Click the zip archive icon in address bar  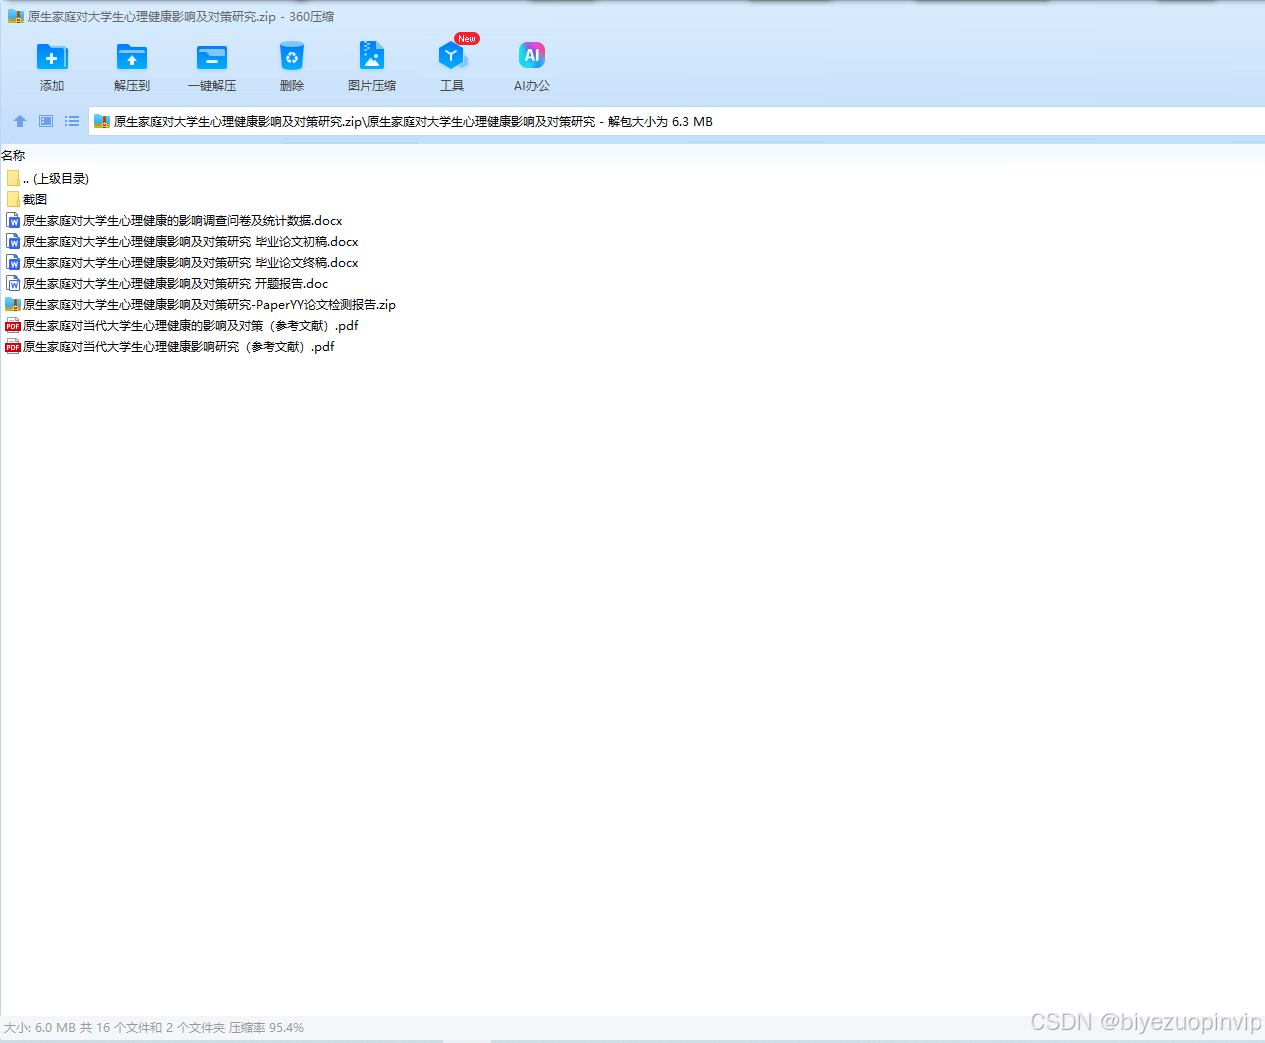pyautogui.click(x=101, y=121)
